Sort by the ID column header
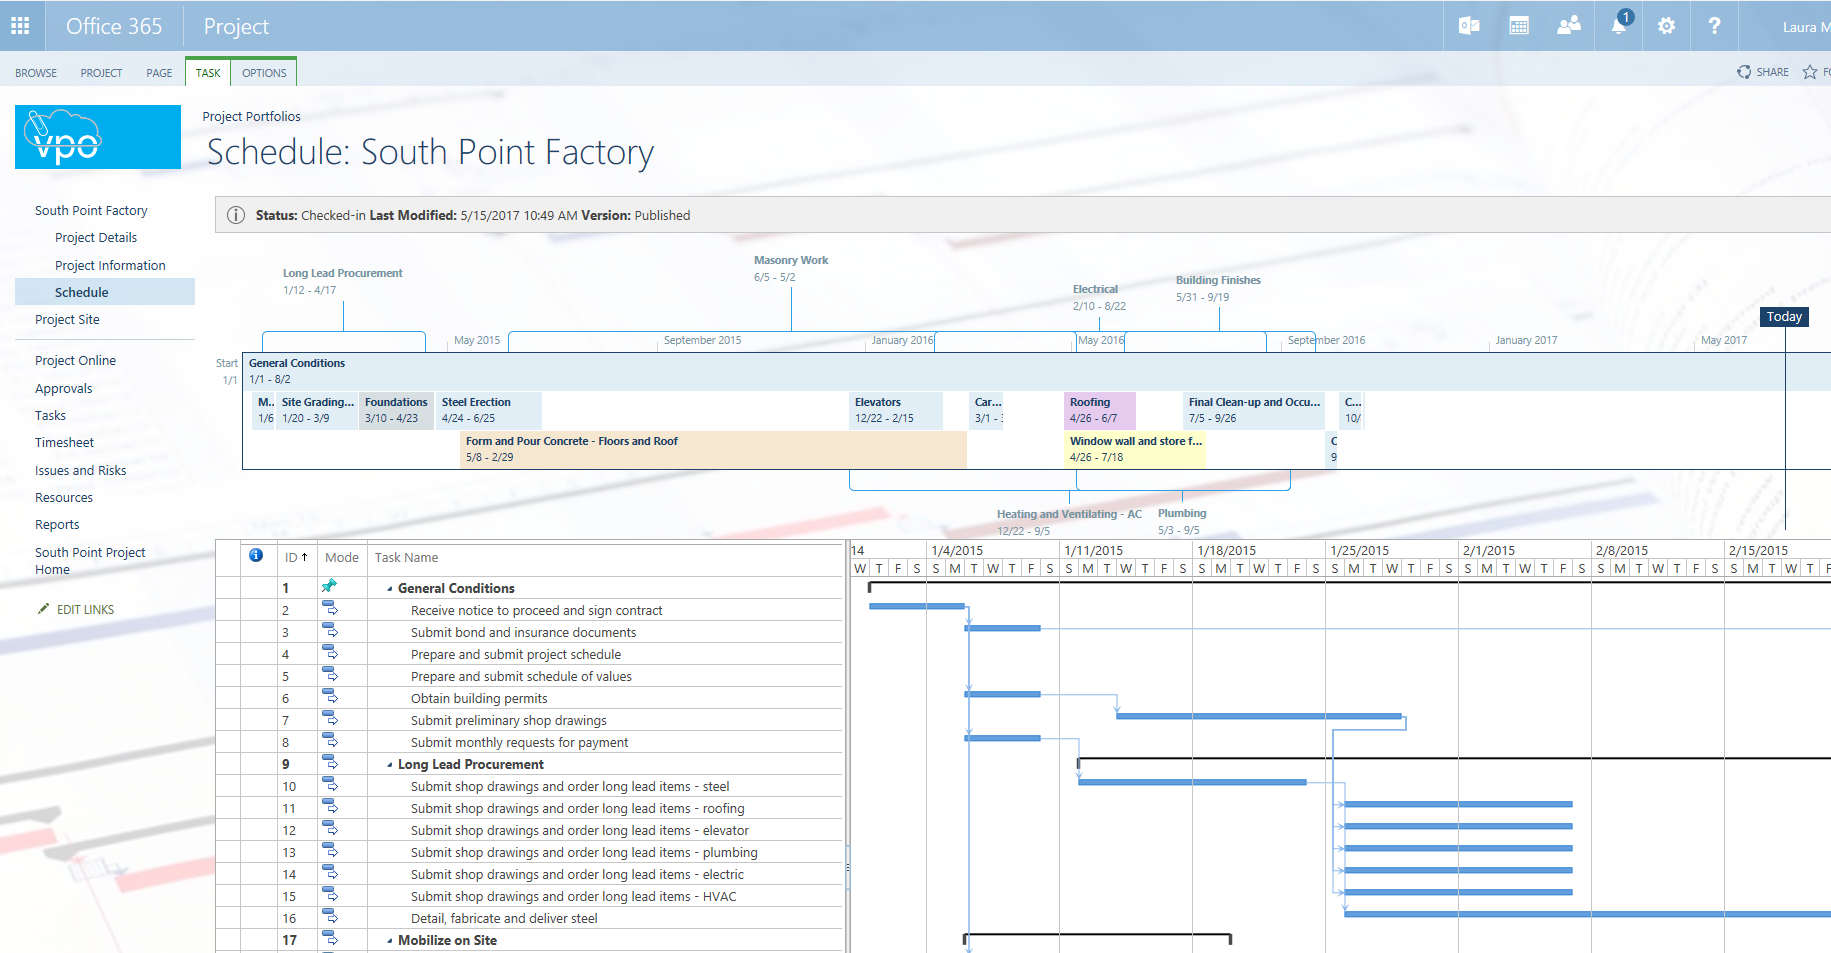 (x=297, y=558)
